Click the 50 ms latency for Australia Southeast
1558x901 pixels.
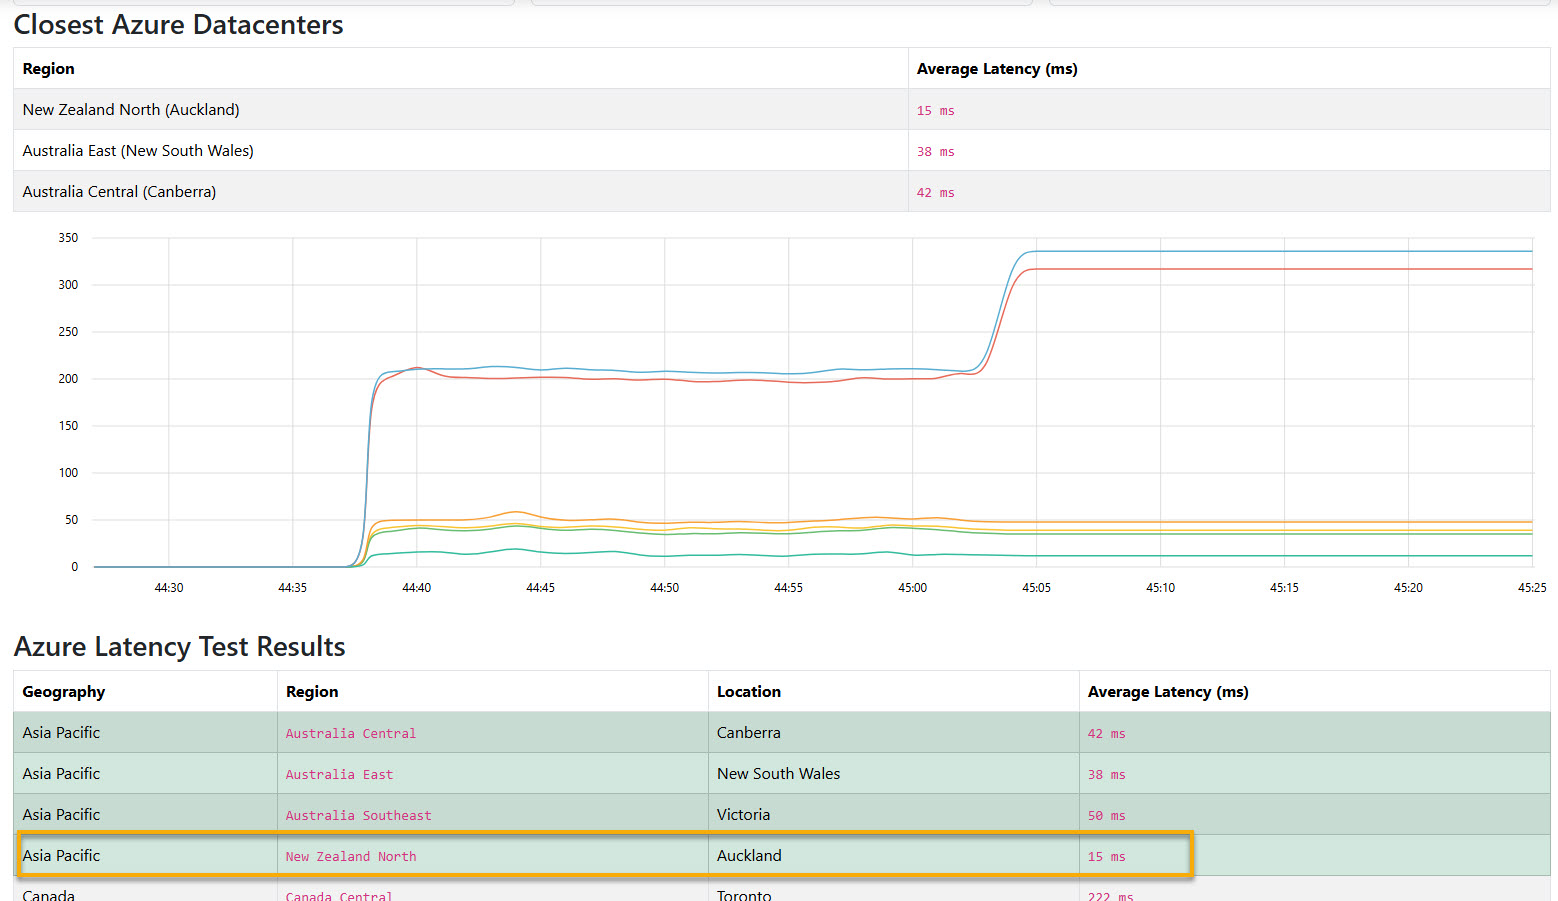click(1107, 816)
